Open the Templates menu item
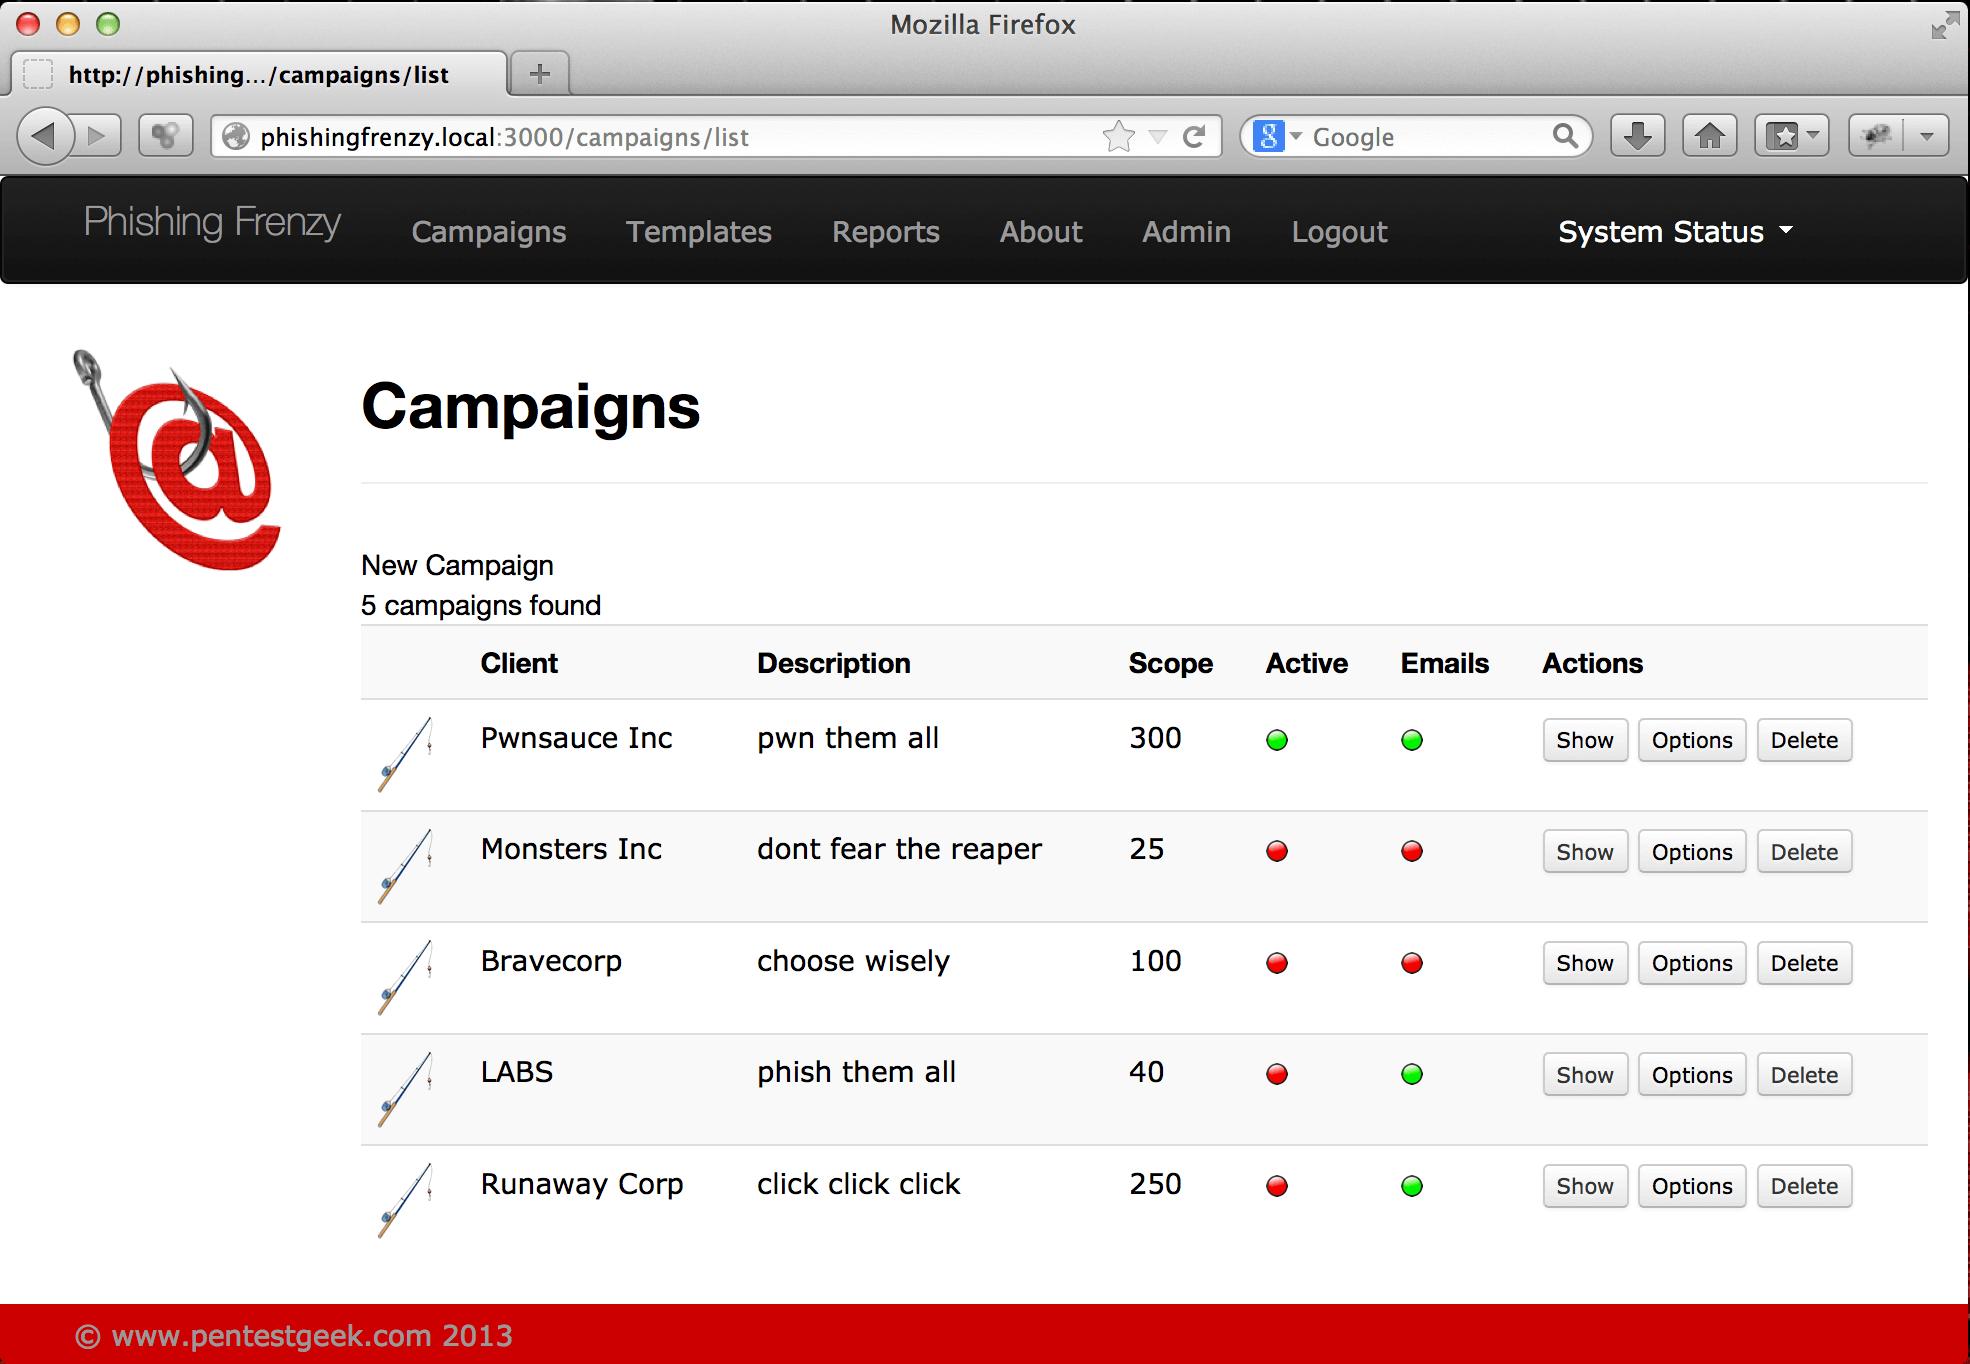Viewport: 1970px width, 1364px height. 698,232
